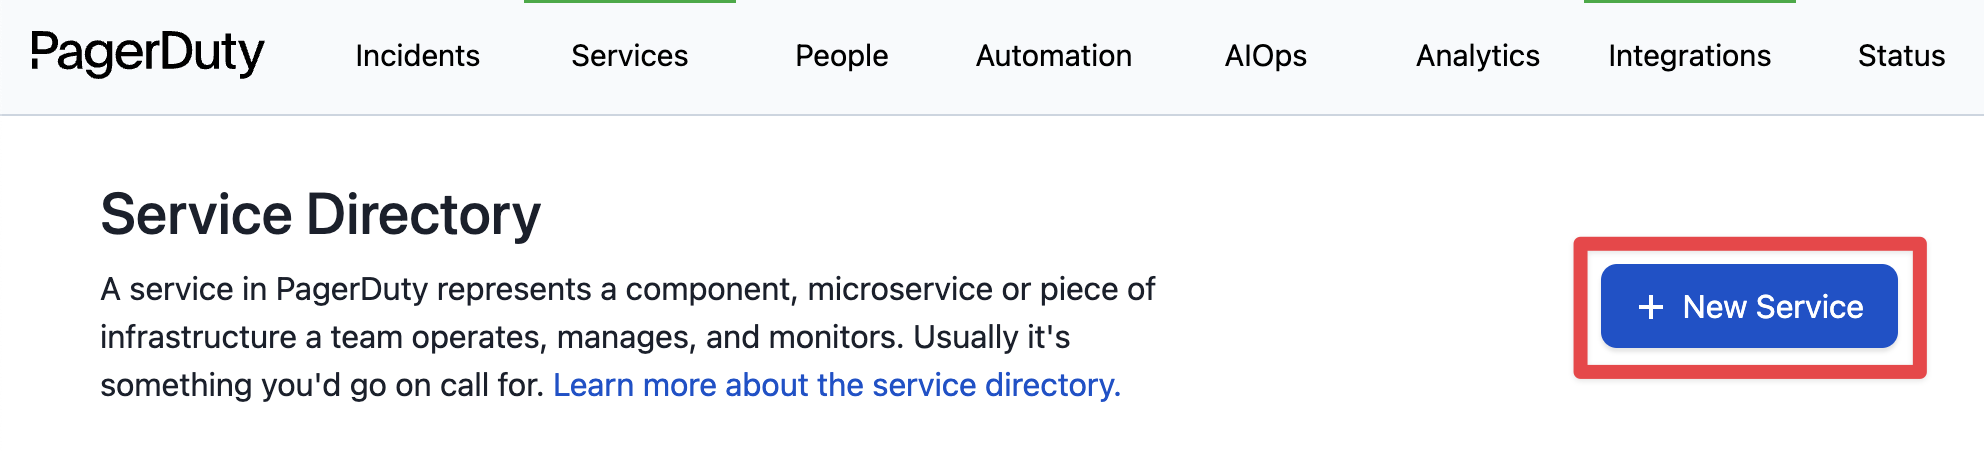Go to the Integrations menu
The image size is (1984, 452).
(x=1689, y=56)
